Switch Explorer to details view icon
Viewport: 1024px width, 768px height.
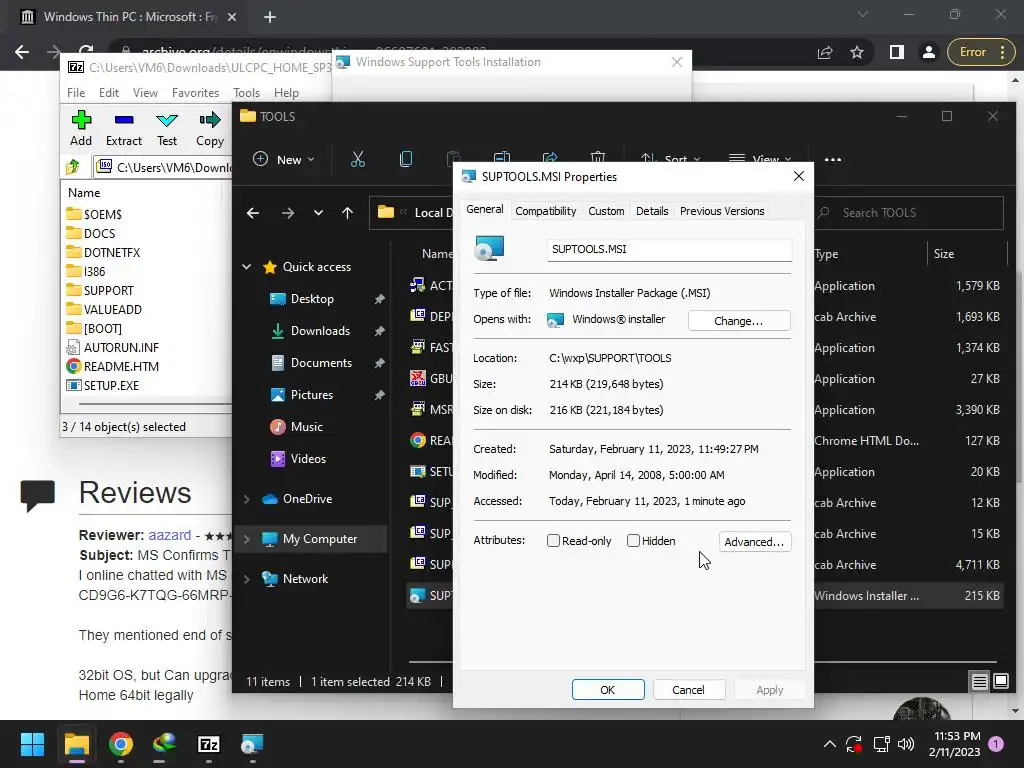979,681
